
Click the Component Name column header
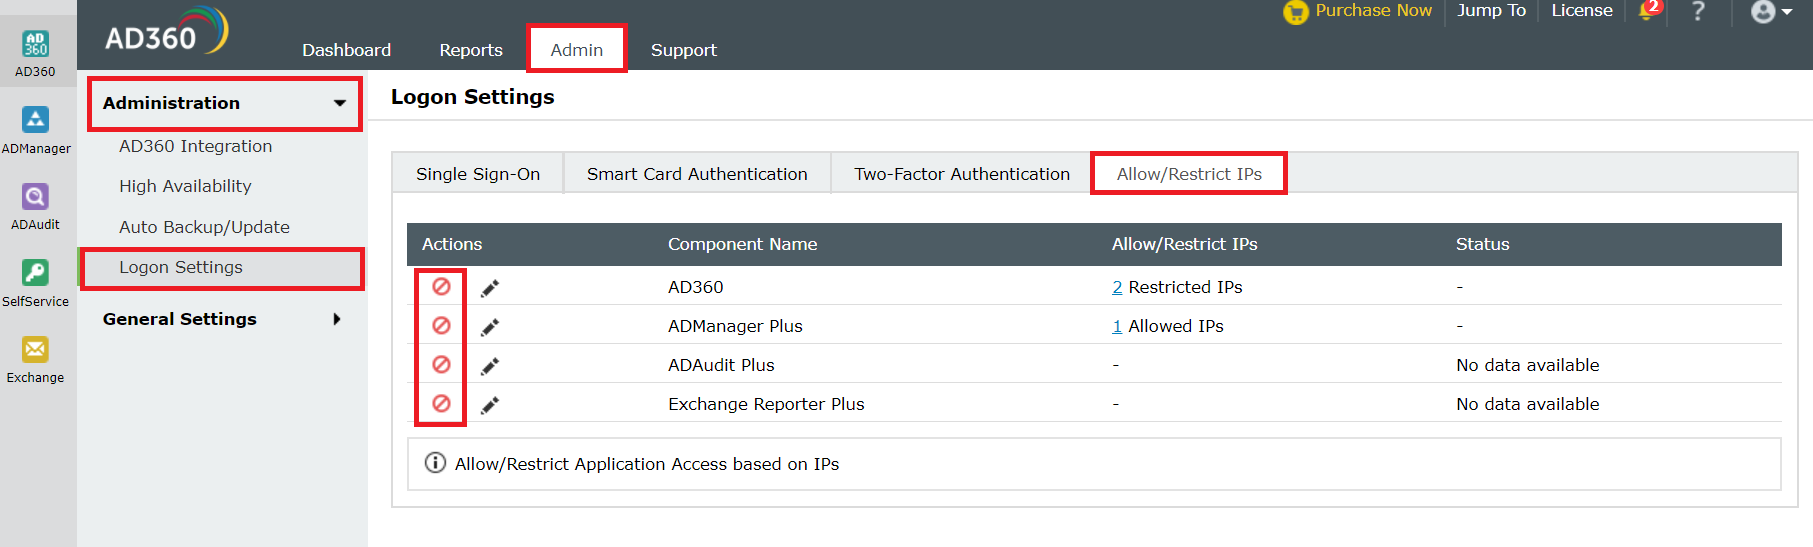pyautogui.click(x=742, y=244)
